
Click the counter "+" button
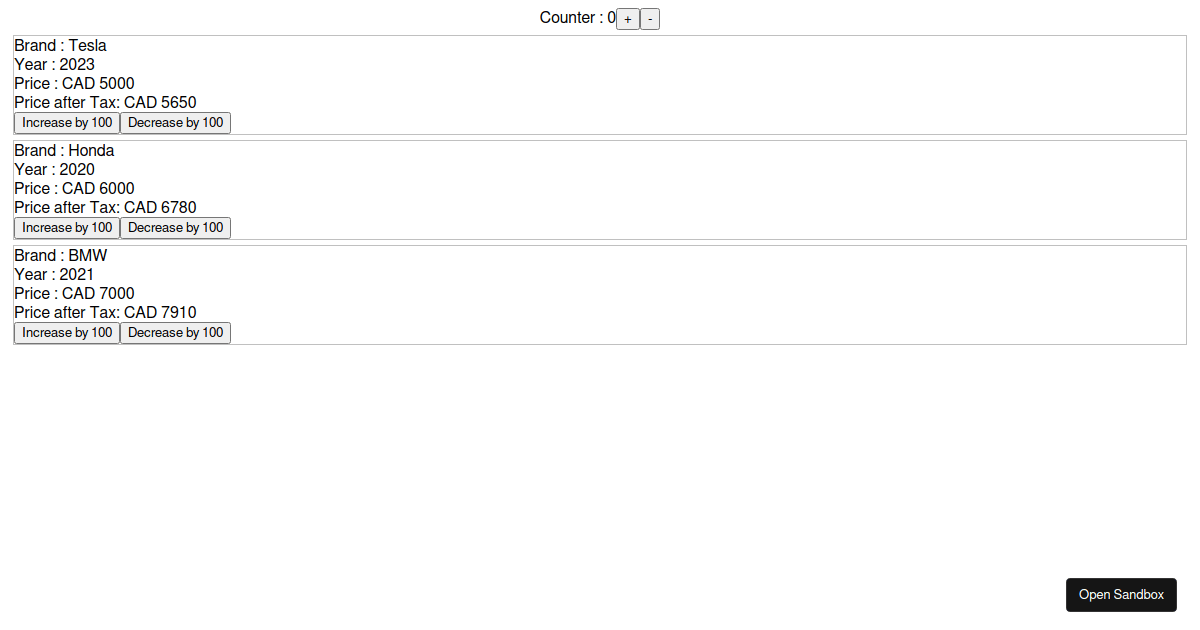pos(627,18)
